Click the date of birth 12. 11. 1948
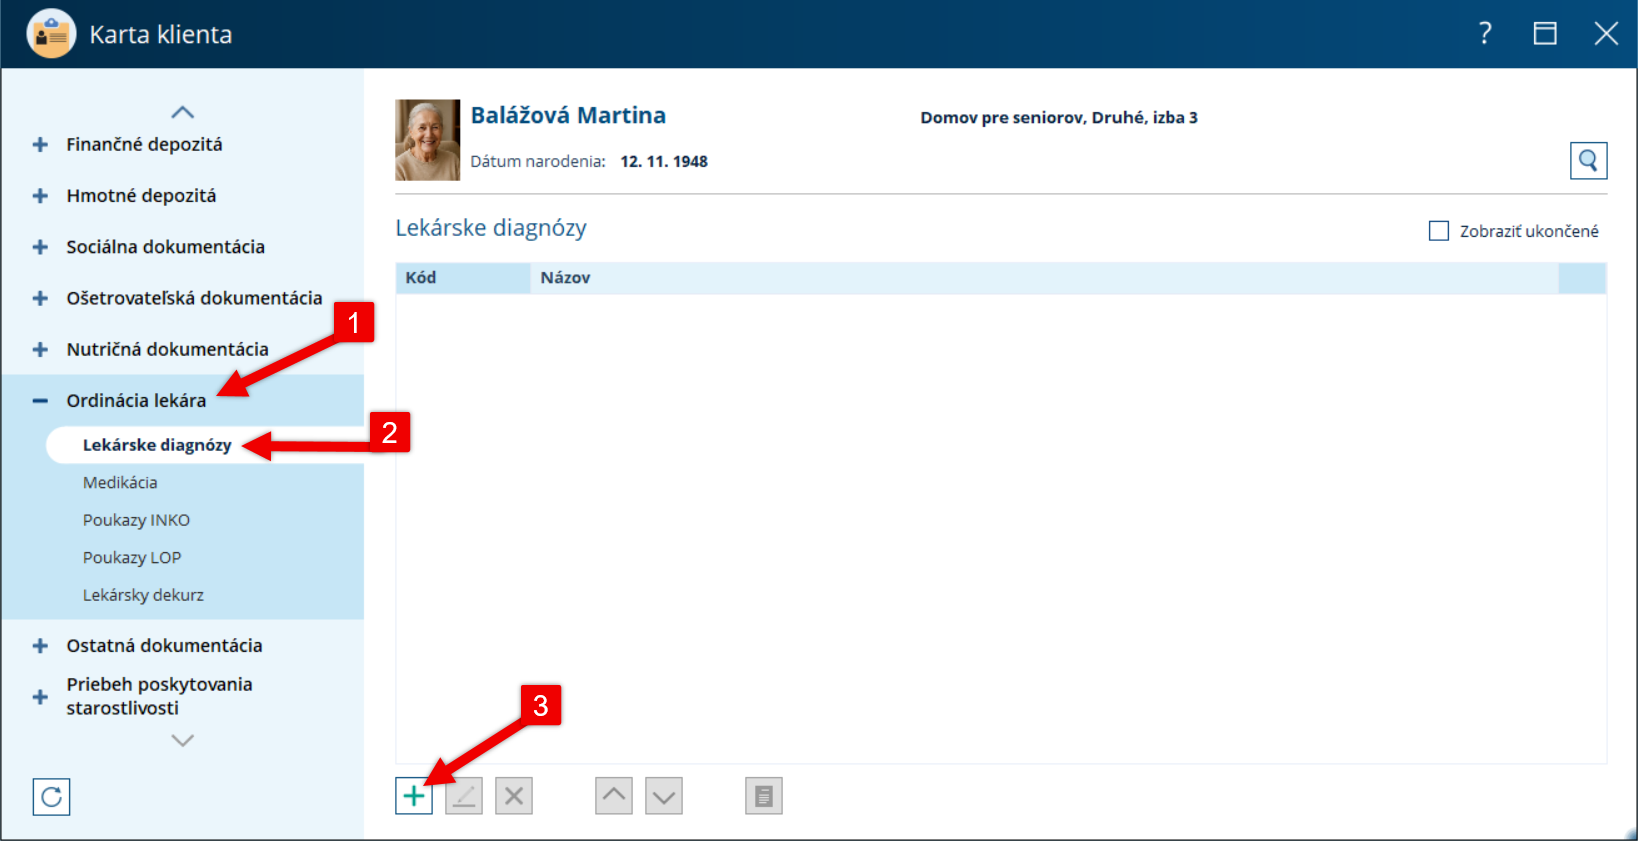Viewport: 1638px width, 841px height. (664, 161)
